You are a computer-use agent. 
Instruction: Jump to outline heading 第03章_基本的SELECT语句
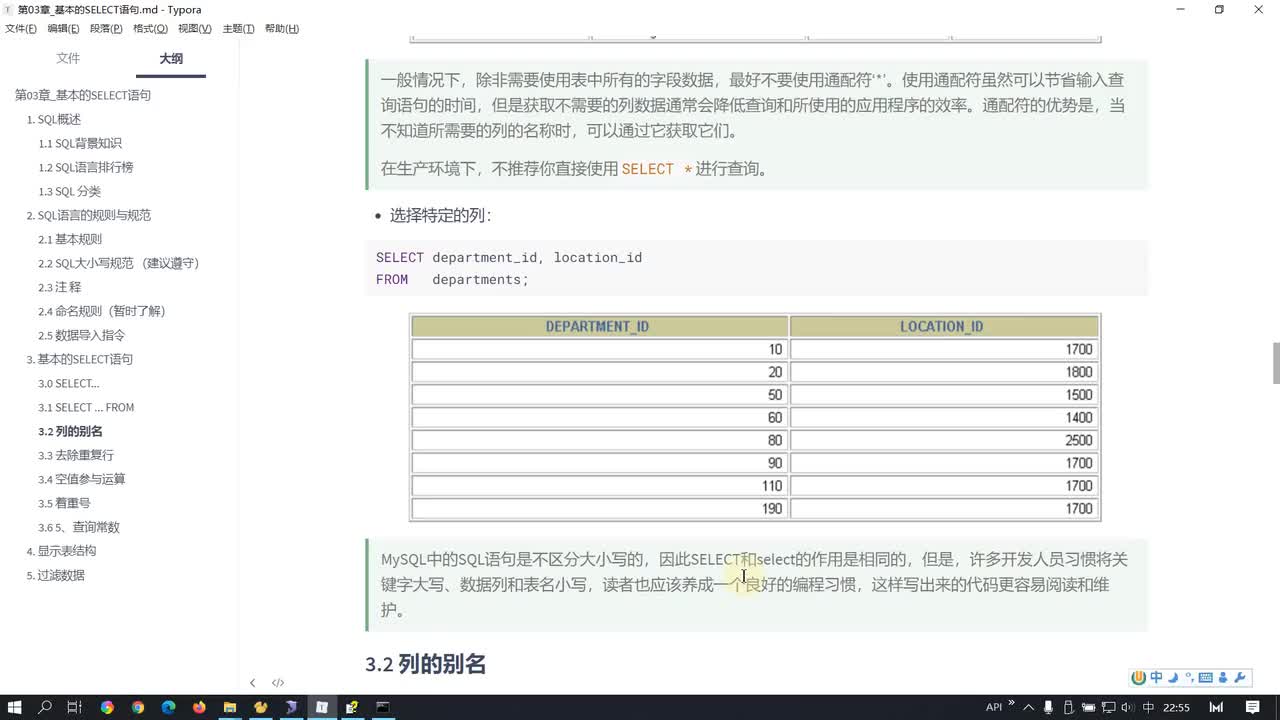83,95
